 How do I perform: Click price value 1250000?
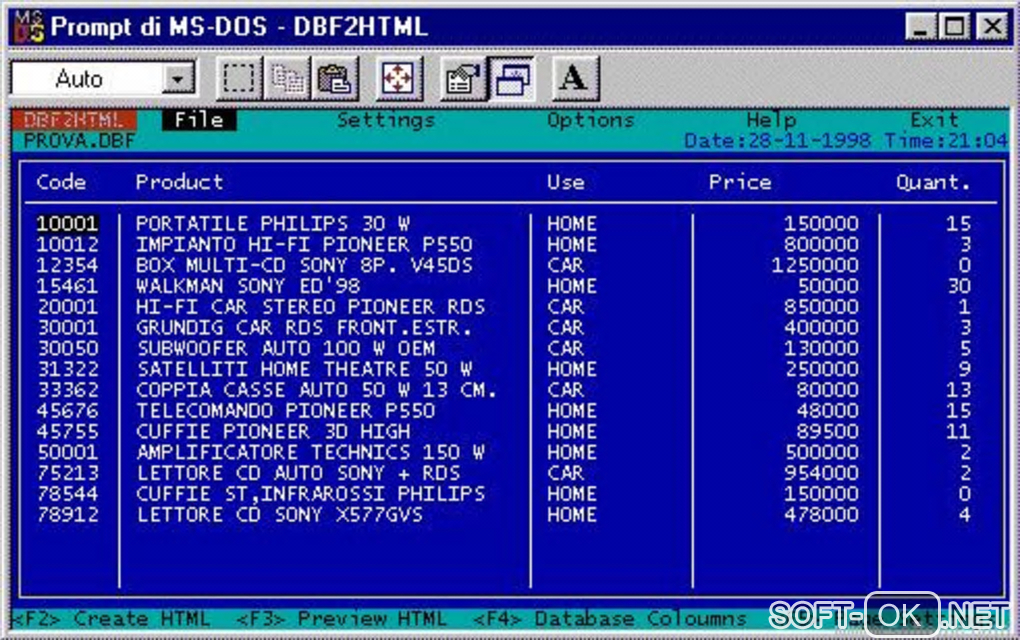click(x=814, y=265)
